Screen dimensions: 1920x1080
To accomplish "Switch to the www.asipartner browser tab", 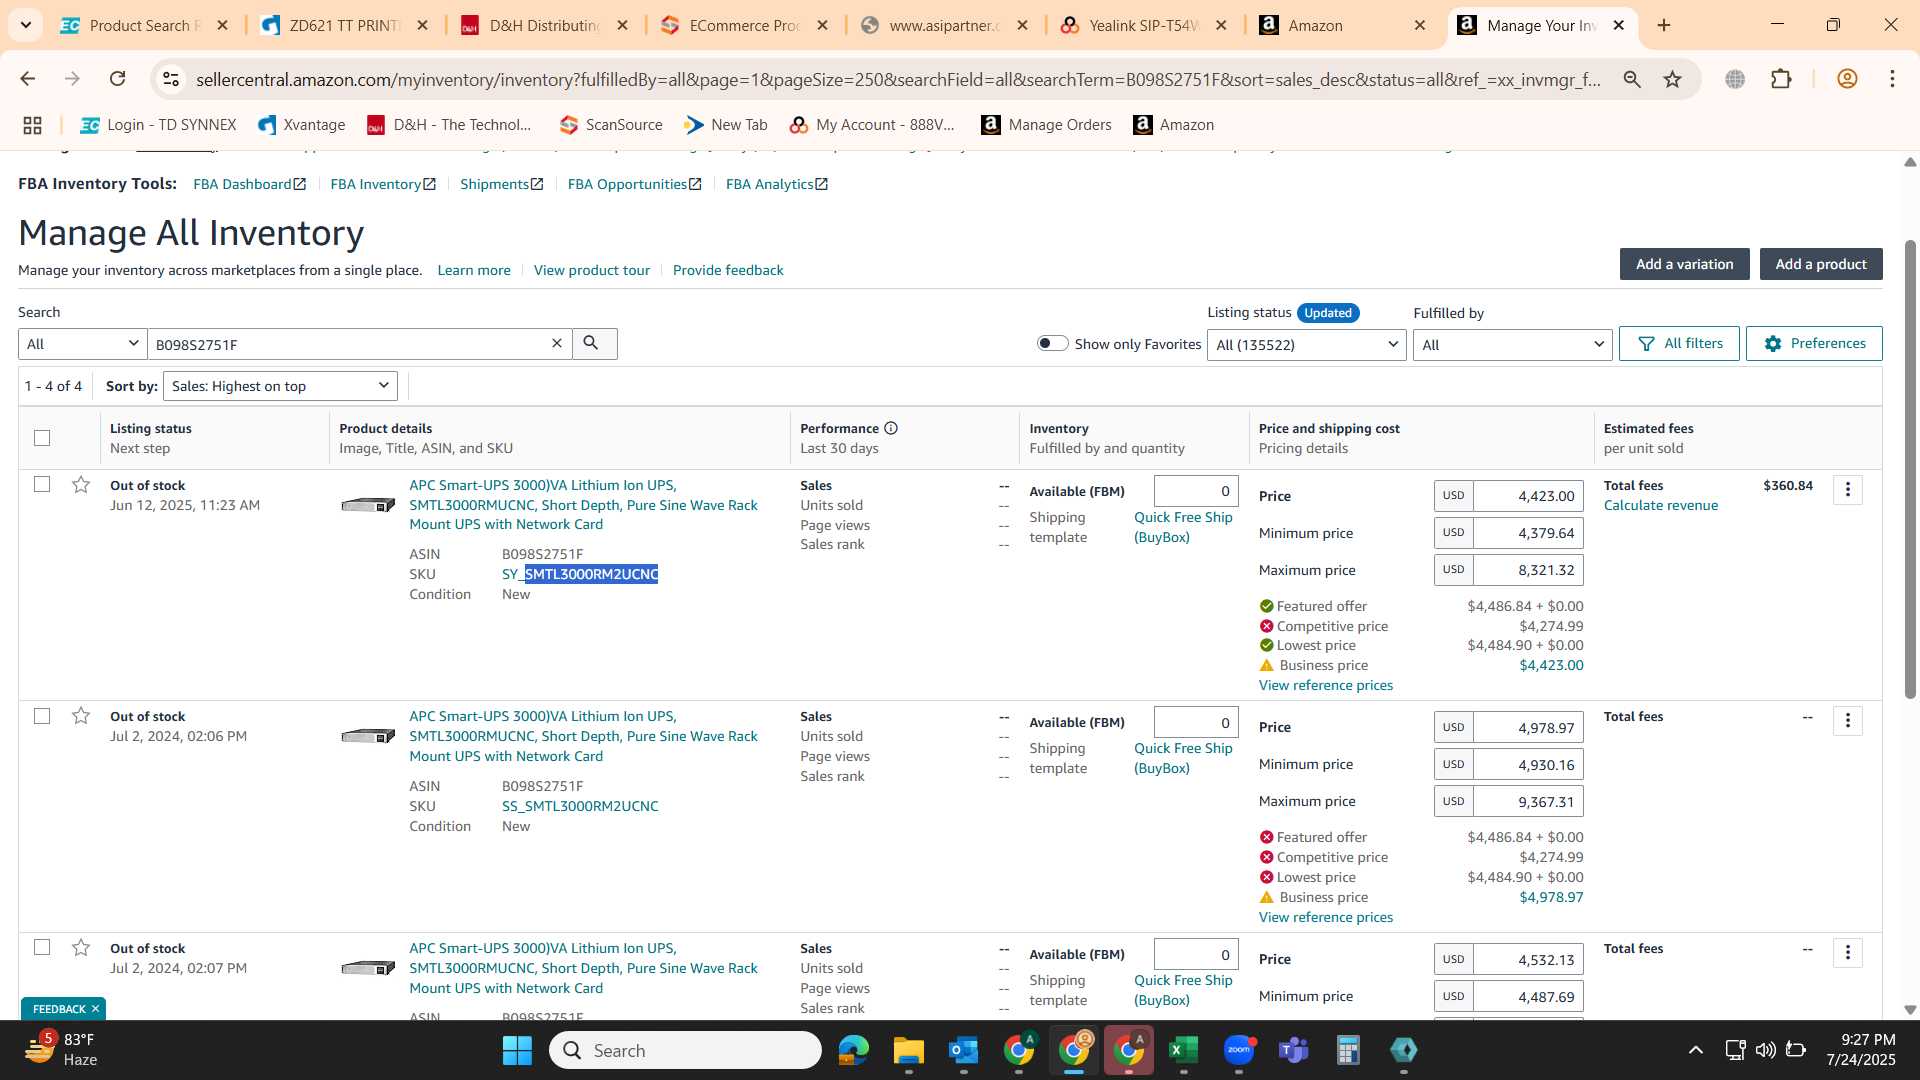I will click(x=944, y=25).
